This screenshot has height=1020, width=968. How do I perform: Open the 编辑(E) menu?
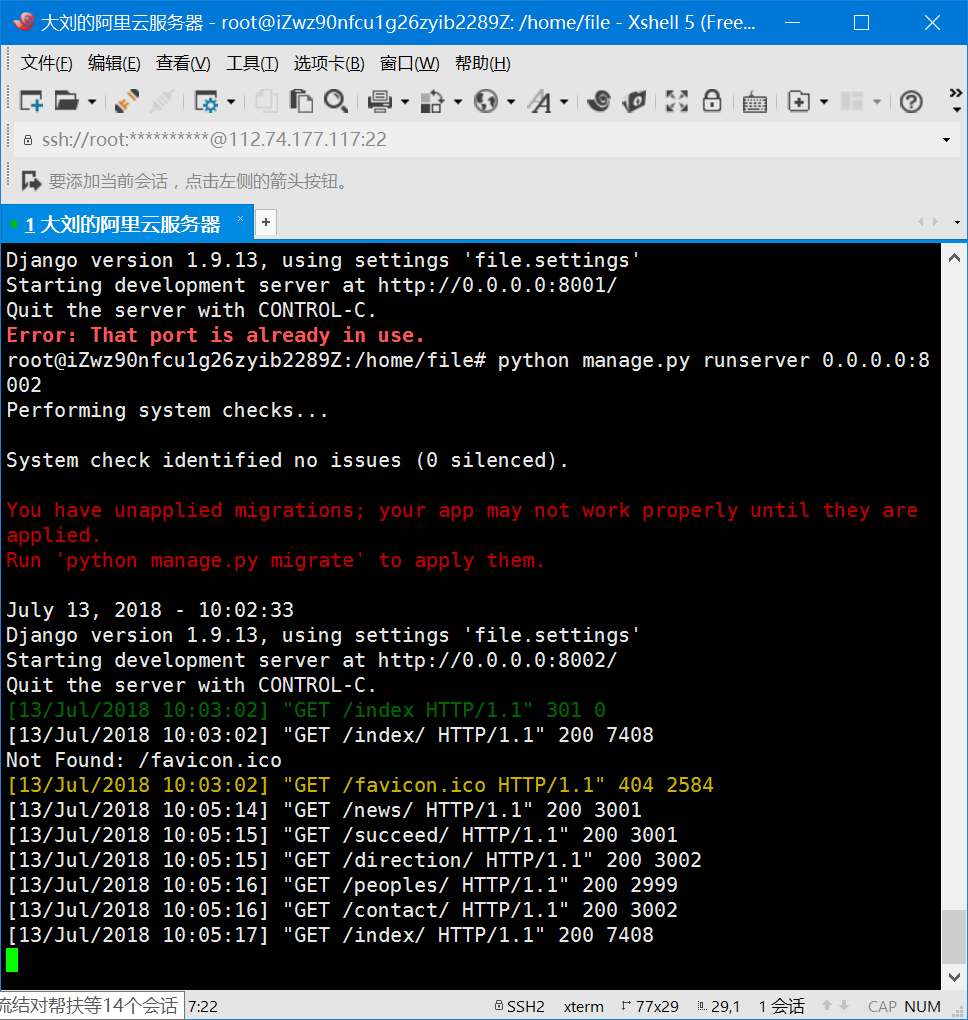coord(114,64)
